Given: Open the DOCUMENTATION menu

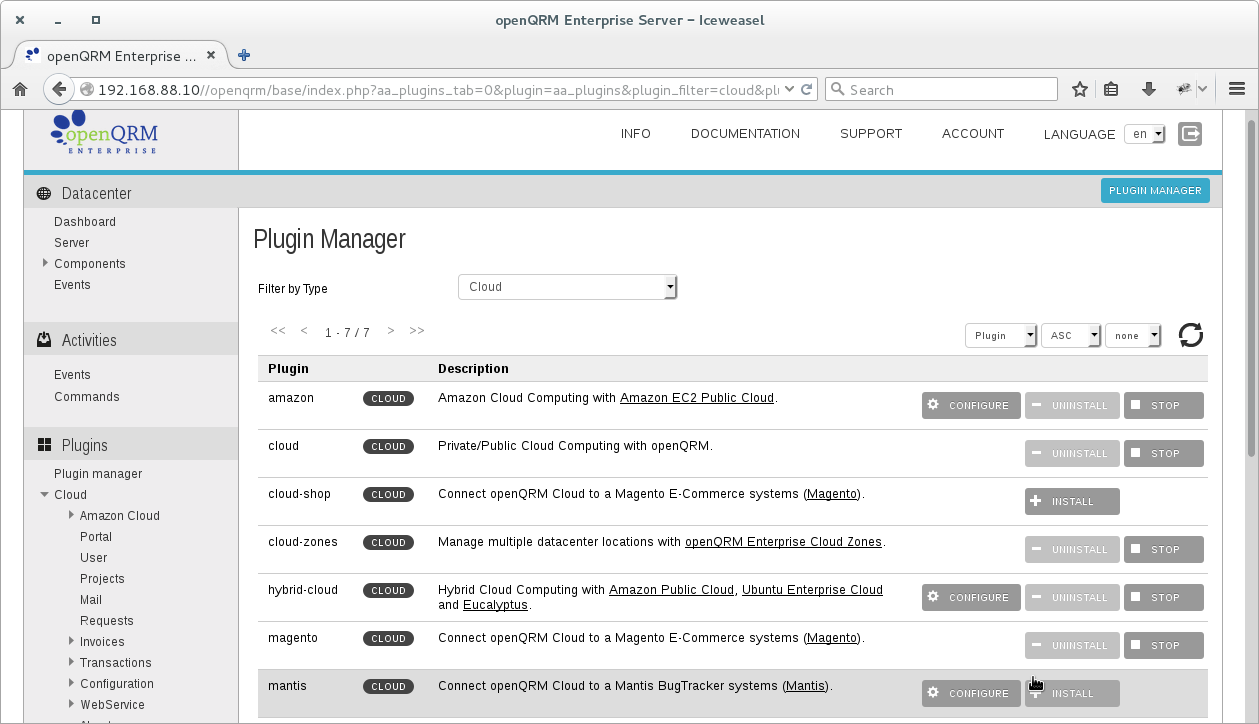Looking at the screenshot, I should coord(745,134).
